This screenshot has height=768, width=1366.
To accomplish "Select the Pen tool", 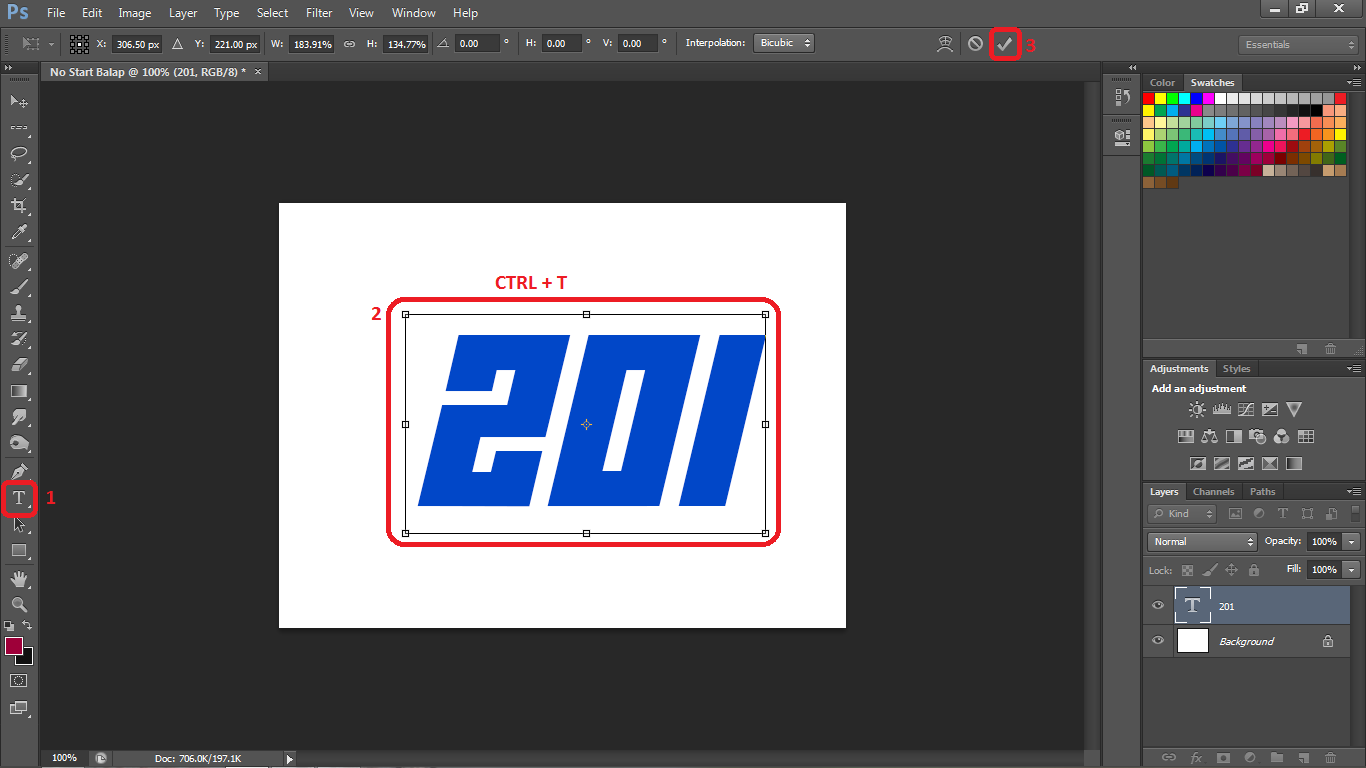I will tap(19, 471).
